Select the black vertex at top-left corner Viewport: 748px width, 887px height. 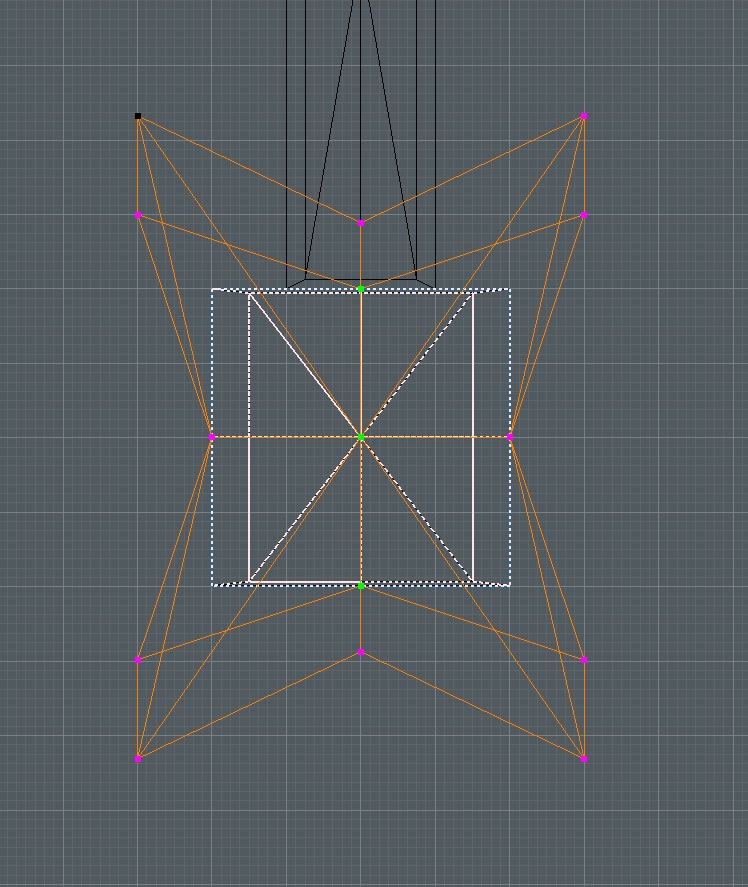click(x=138, y=116)
